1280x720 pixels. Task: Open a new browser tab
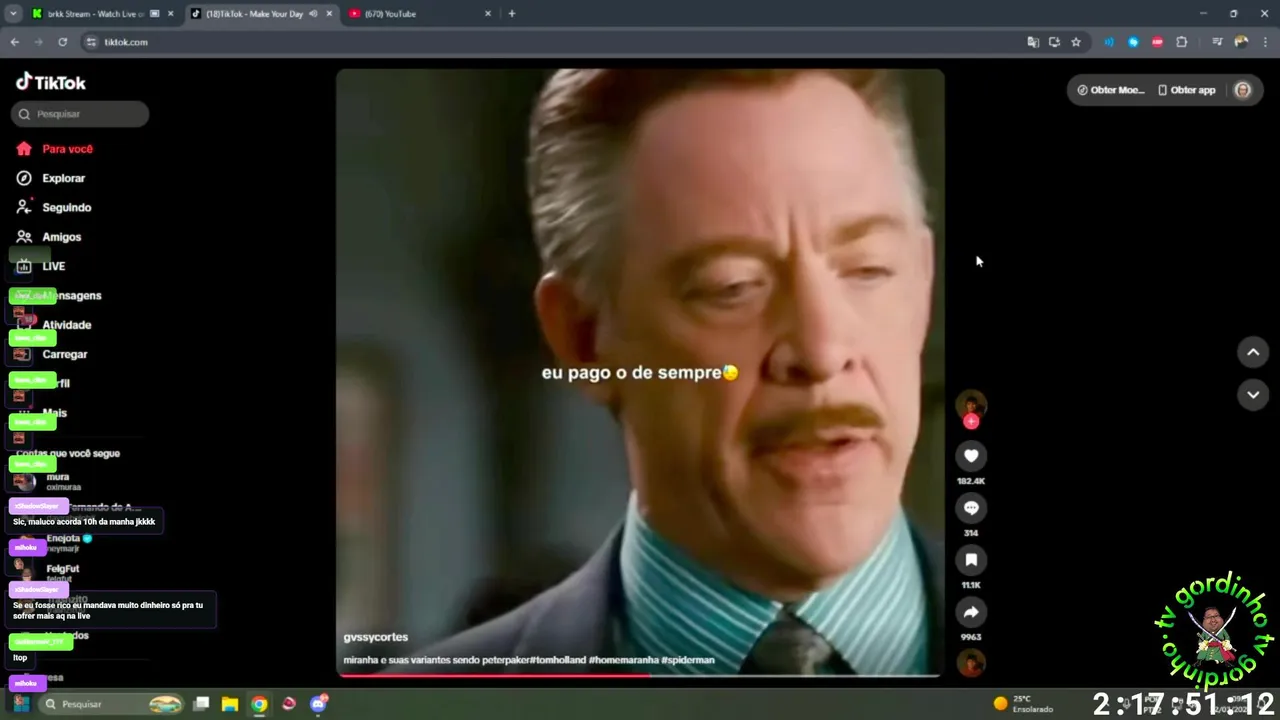[x=512, y=14]
